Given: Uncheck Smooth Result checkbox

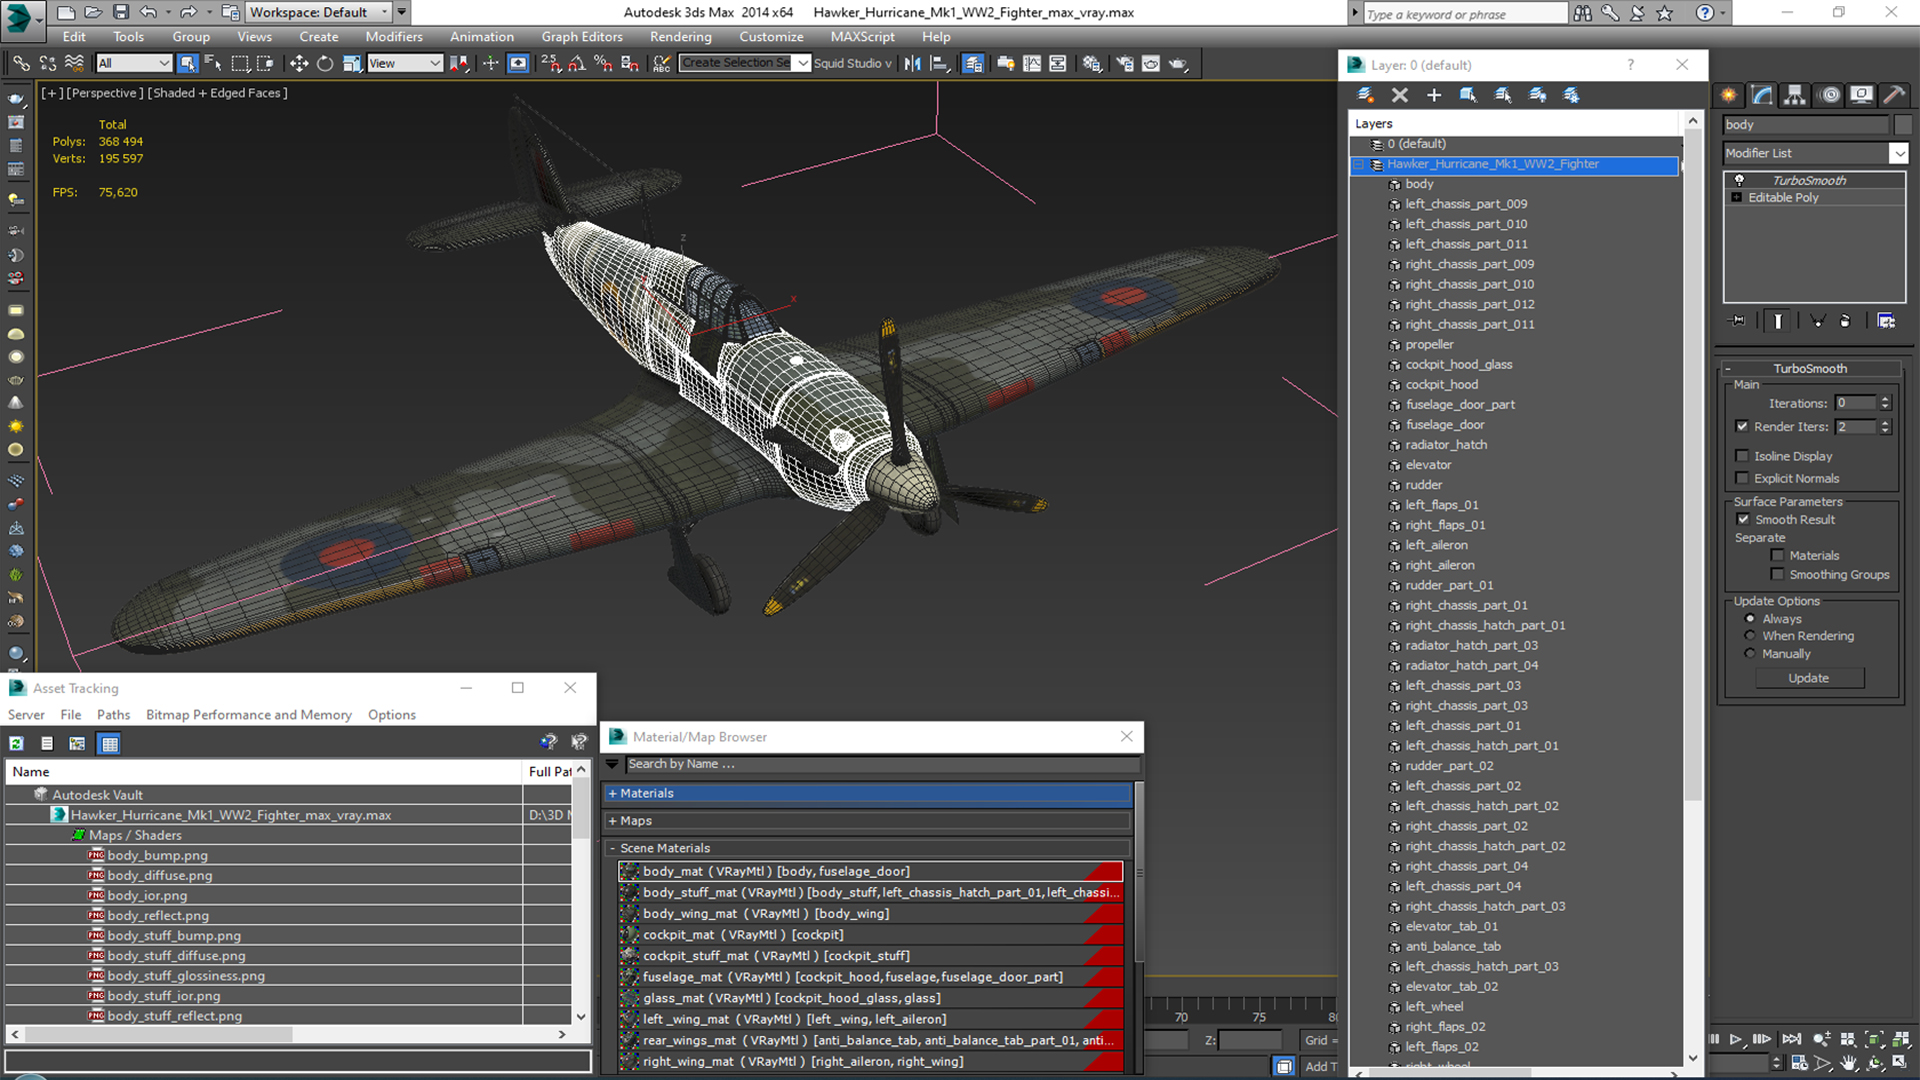Looking at the screenshot, I should [x=1743, y=519].
